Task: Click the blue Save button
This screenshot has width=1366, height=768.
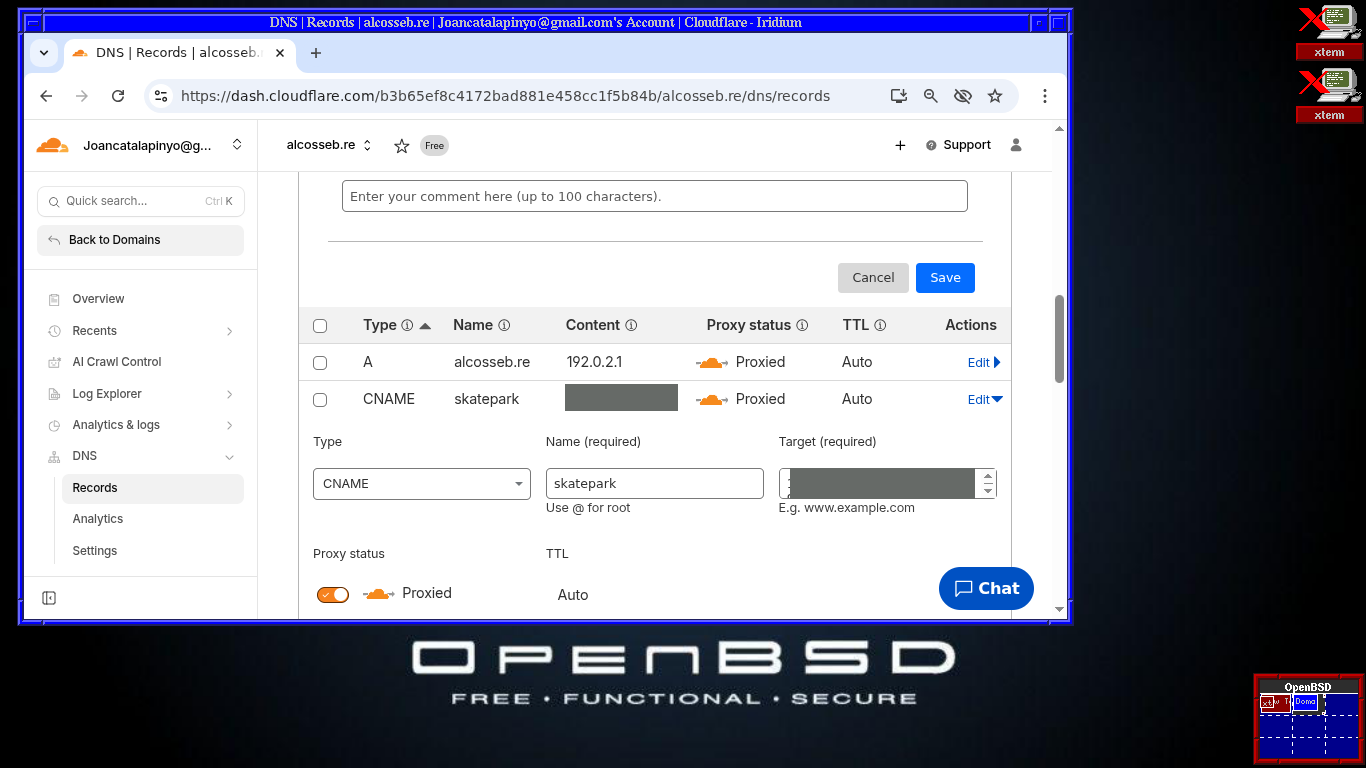Action: click(944, 278)
